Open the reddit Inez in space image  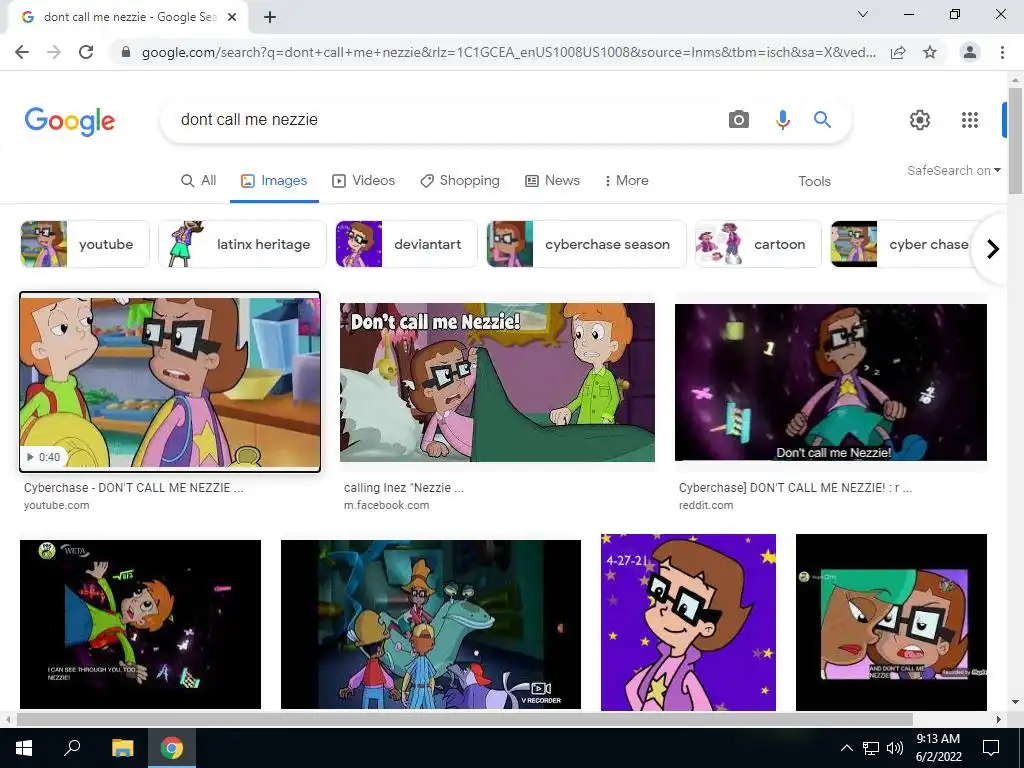[831, 382]
